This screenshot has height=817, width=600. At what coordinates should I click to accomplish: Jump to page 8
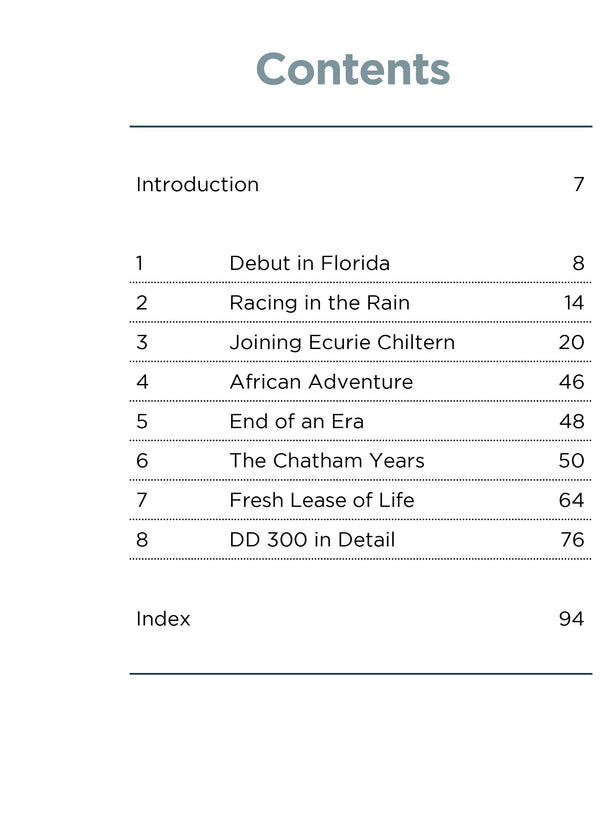tap(578, 263)
